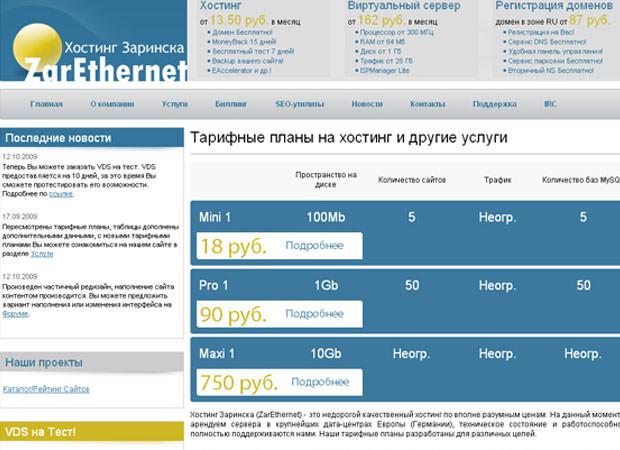Image resolution: width=620 pixels, height=450 pixels.
Task: Click the Пространство на диске column header
Action: click(x=326, y=180)
